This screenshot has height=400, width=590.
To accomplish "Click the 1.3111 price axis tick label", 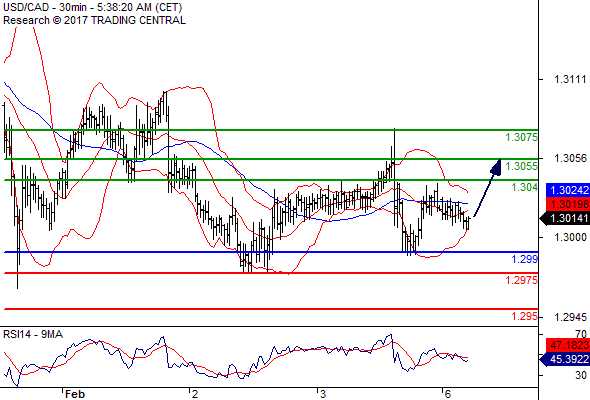I will [570, 79].
